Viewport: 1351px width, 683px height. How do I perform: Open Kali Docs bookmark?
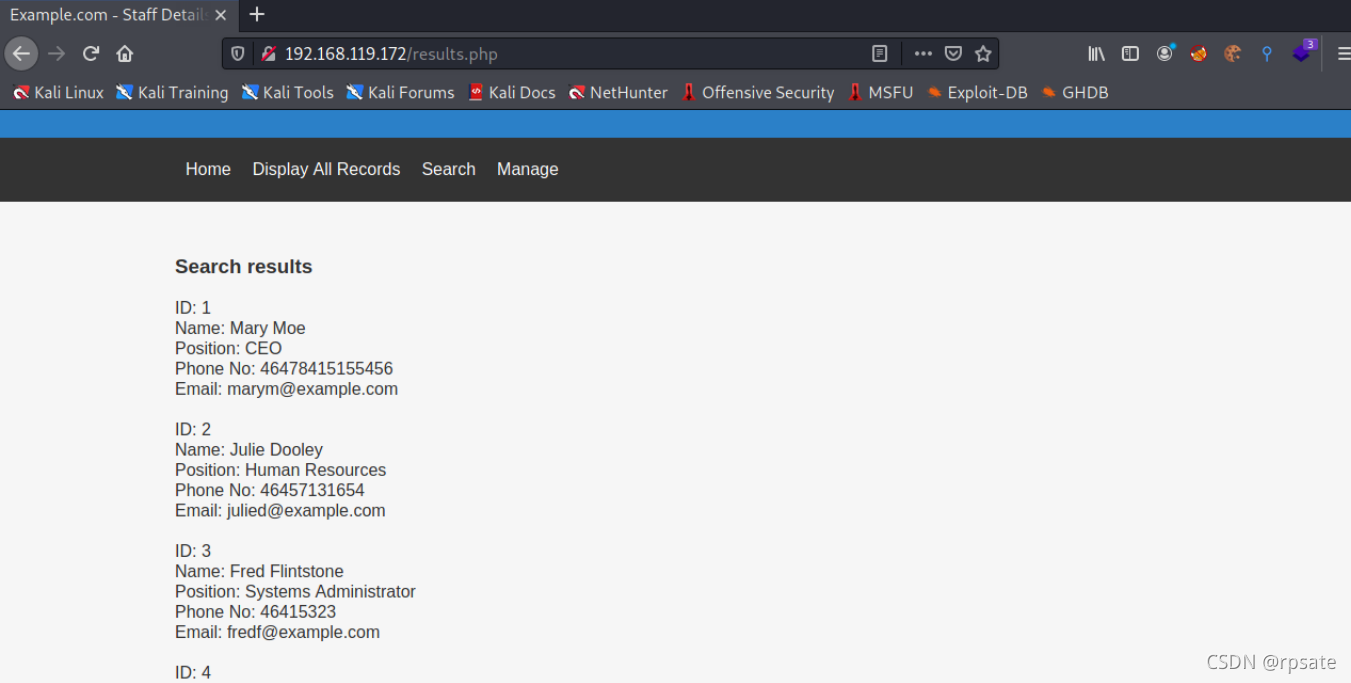click(512, 92)
